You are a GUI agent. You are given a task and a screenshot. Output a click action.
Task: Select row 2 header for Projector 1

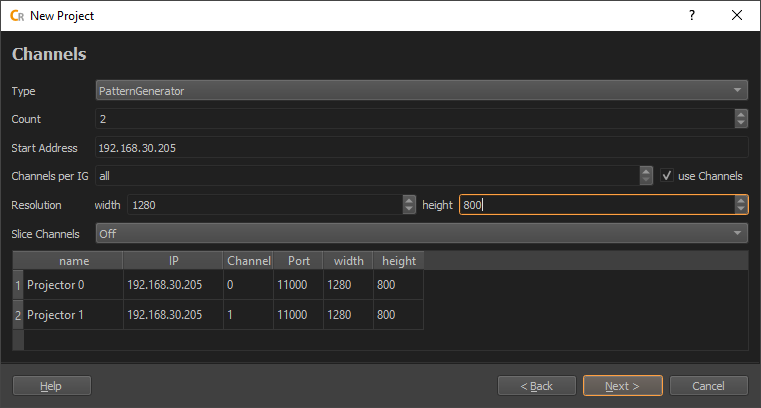[x=17, y=315]
